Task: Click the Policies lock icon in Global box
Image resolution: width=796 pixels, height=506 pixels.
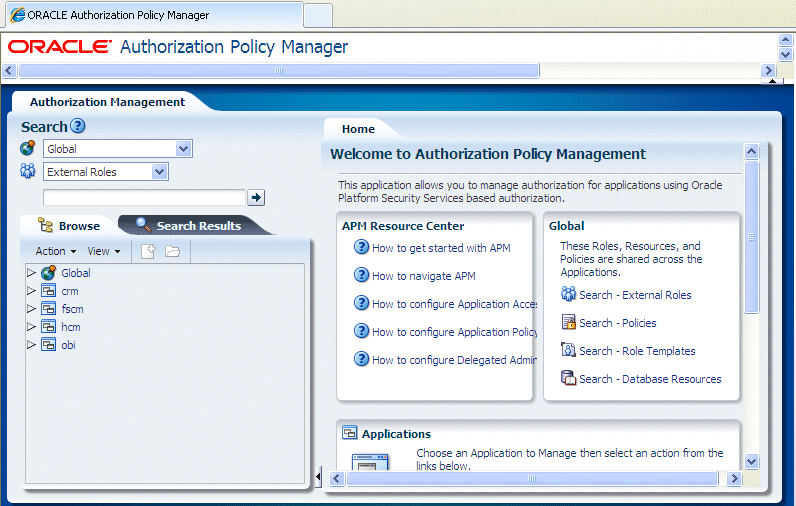Action: click(x=568, y=322)
